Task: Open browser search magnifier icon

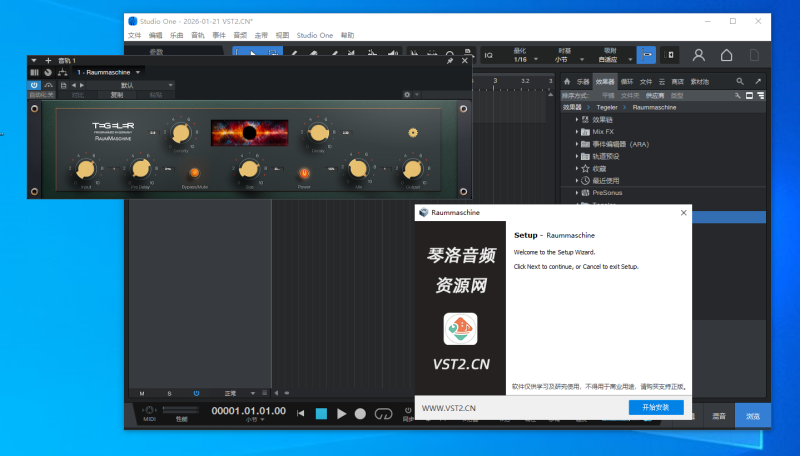Action: (x=740, y=82)
